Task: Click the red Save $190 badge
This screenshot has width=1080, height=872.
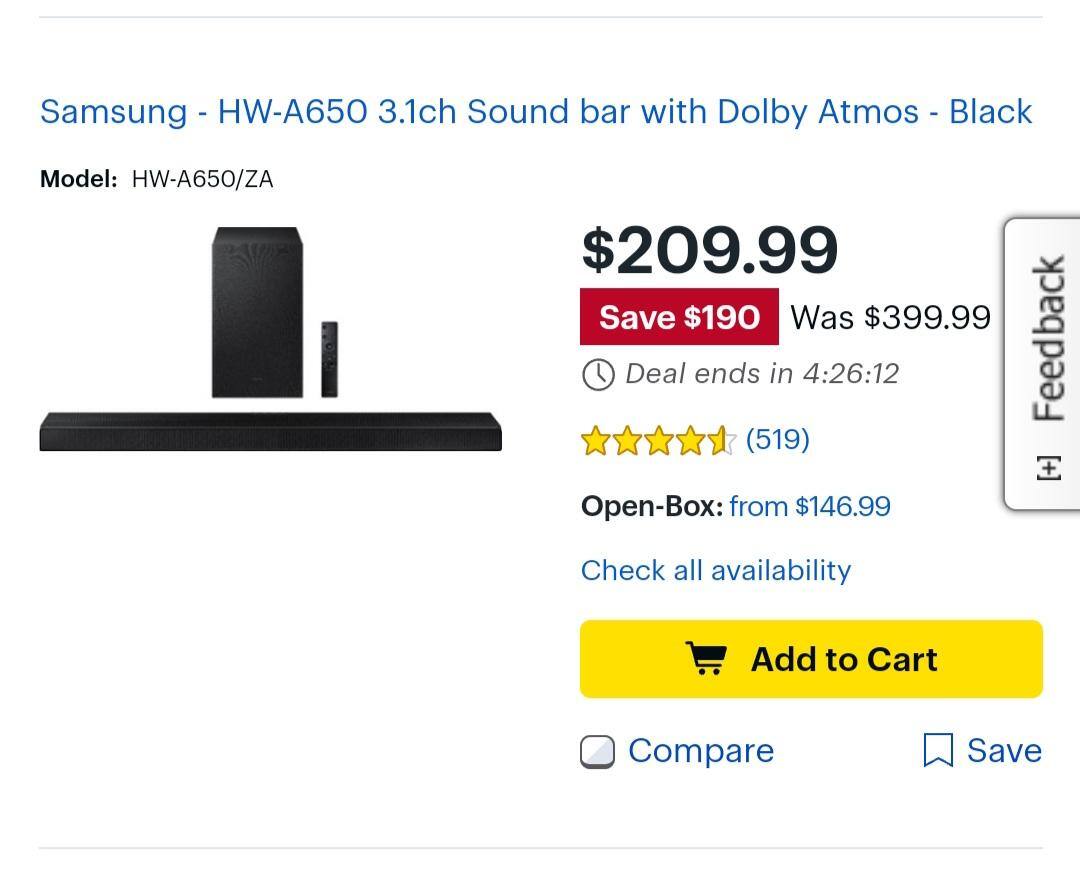Action: pyautogui.click(x=679, y=317)
